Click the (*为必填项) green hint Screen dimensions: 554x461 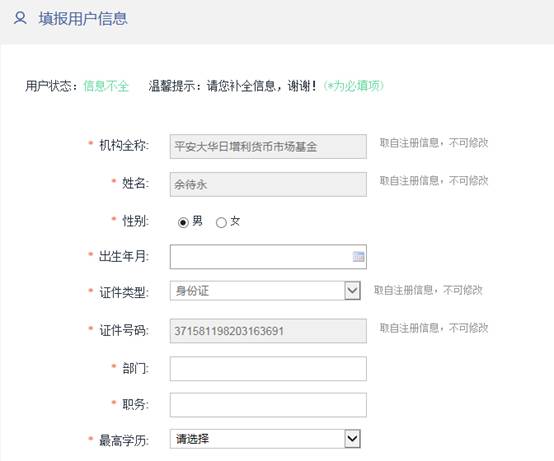click(x=354, y=86)
